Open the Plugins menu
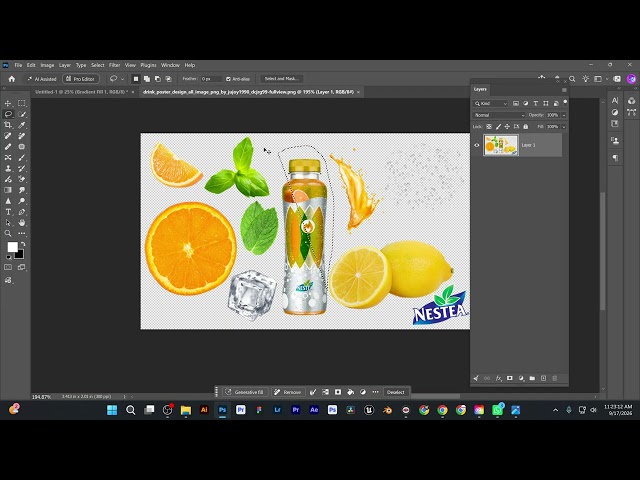 148,65
